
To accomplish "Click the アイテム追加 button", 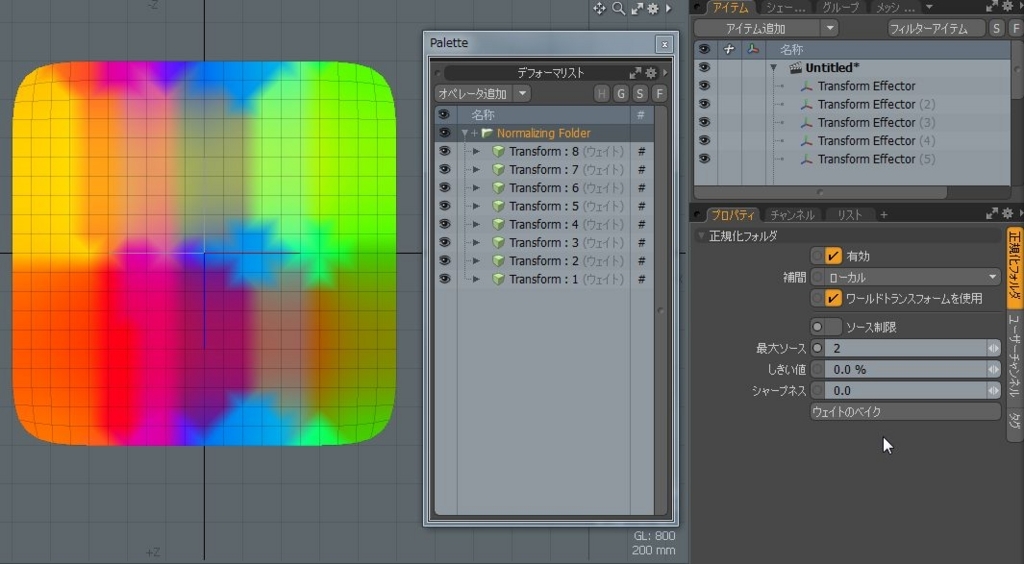I will [x=756, y=28].
